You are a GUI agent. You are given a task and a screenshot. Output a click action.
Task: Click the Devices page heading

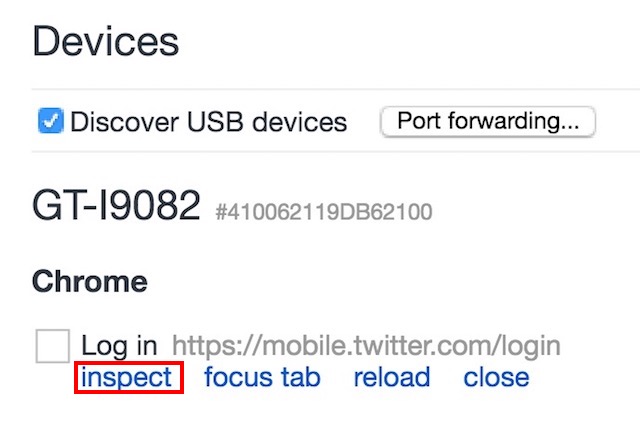click(x=106, y=42)
